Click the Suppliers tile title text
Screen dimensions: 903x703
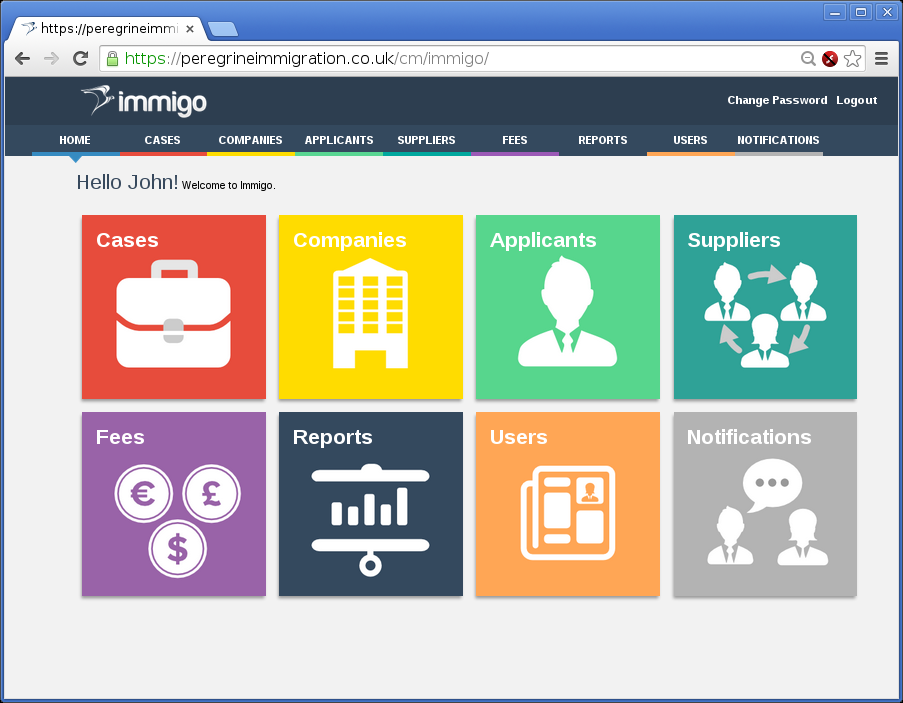tap(734, 240)
